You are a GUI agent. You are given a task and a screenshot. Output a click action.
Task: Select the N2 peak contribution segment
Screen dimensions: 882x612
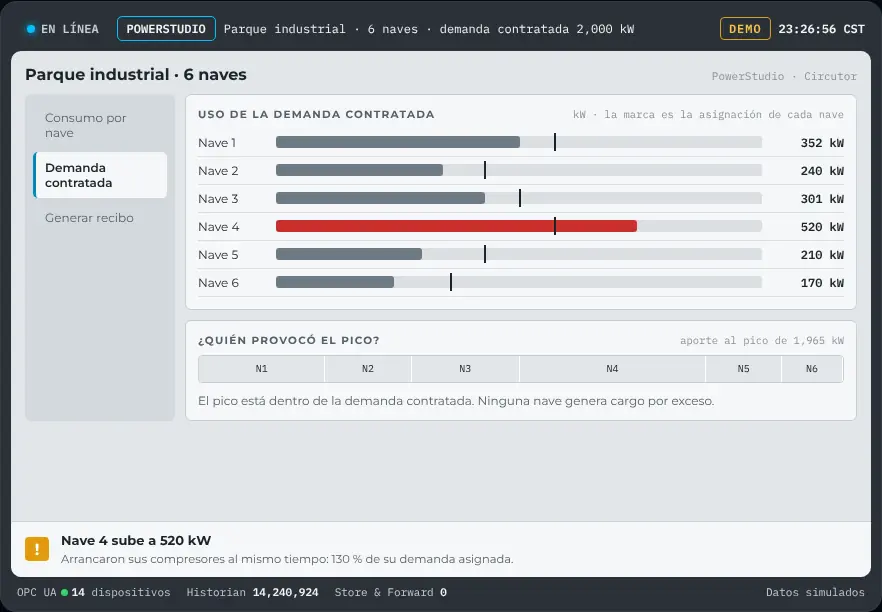[x=368, y=369]
